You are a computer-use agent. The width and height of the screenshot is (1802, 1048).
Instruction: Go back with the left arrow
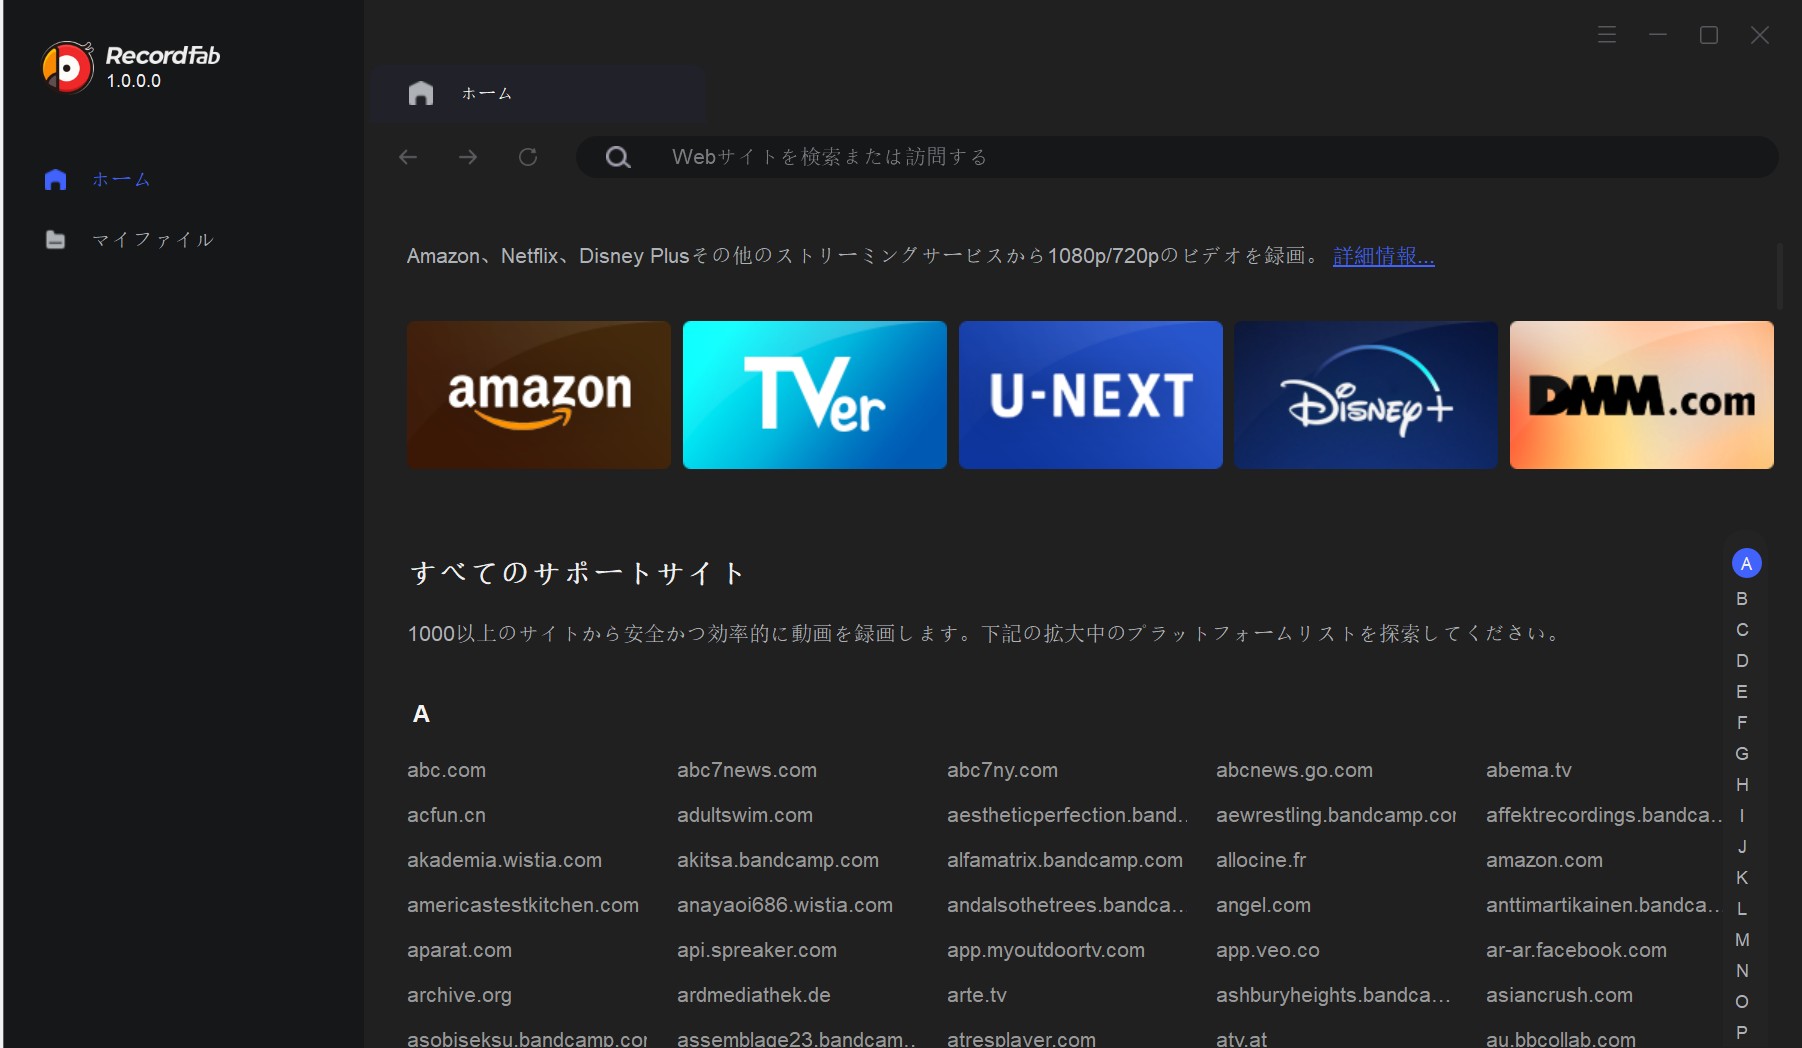(408, 157)
